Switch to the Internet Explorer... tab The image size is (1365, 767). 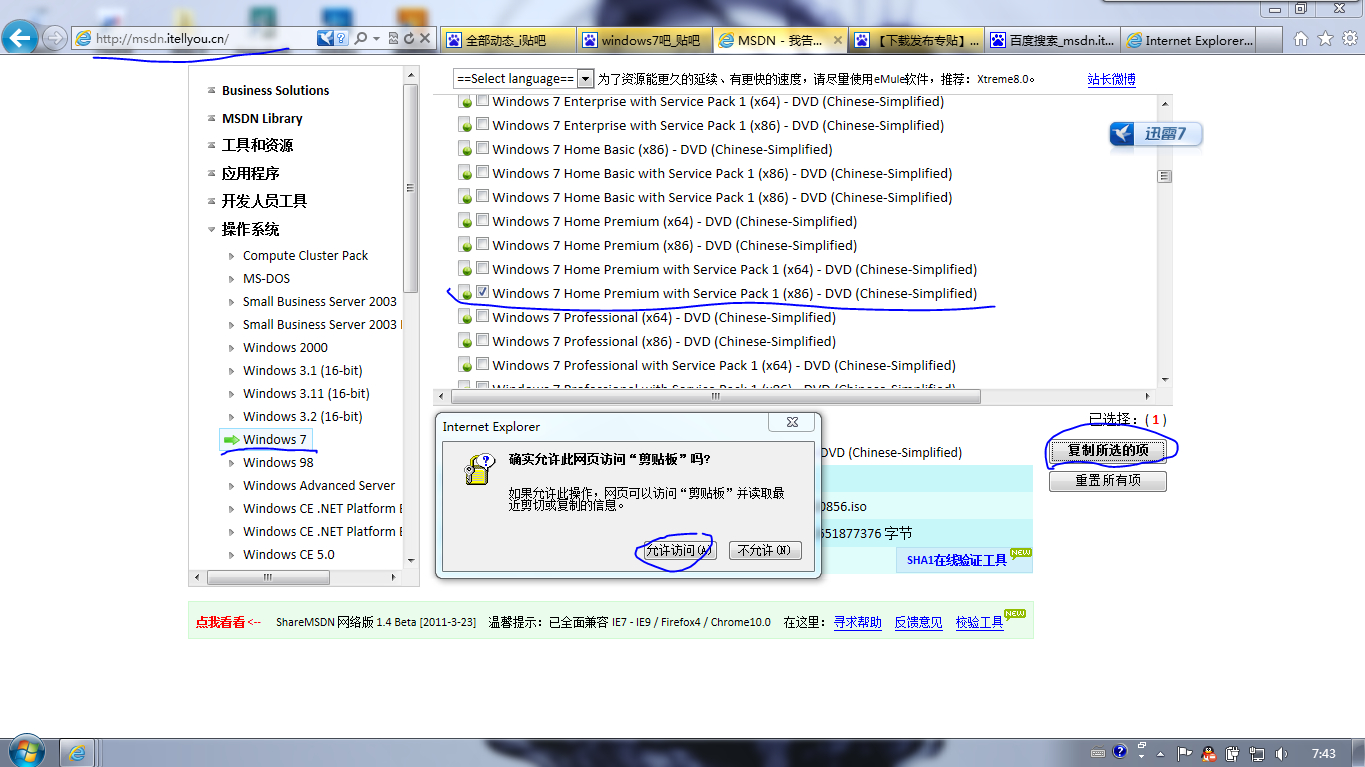pyautogui.click(x=1189, y=40)
